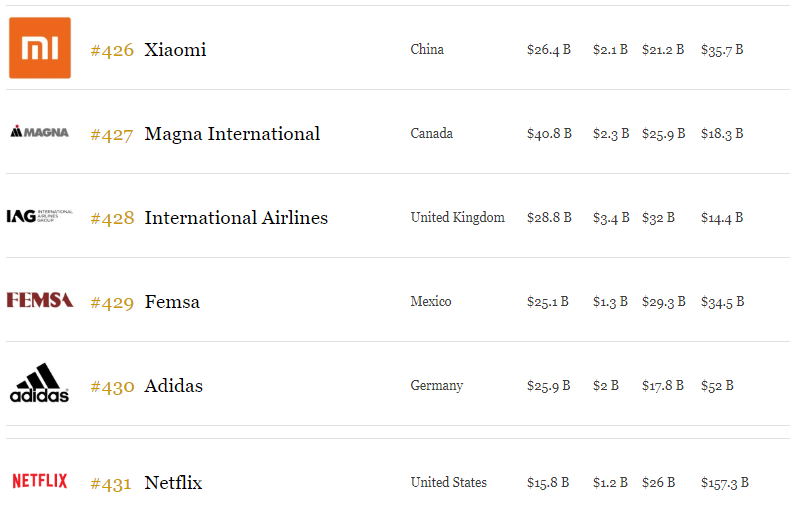Click Femsa's $1.3 B profit figure
The image size is (797, 505).
(610, 302)
